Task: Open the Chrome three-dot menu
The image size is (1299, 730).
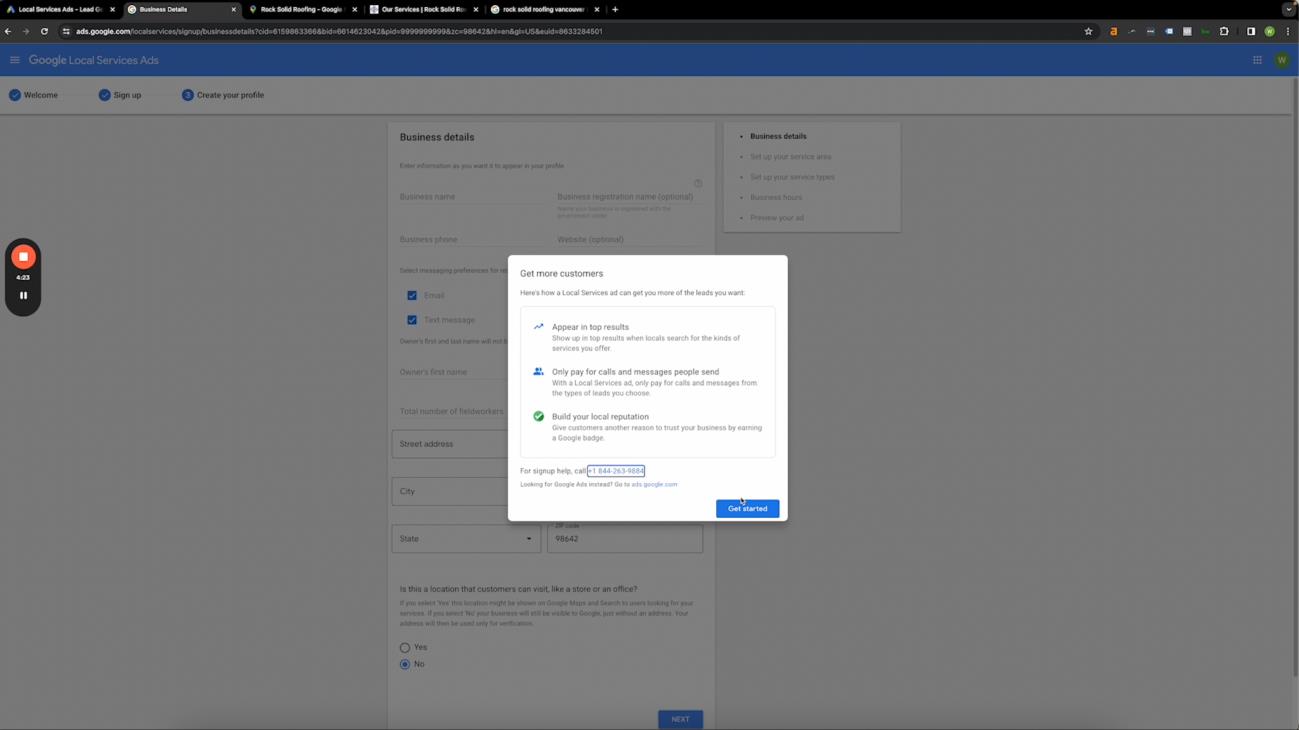Action: tap(1288, 31)
